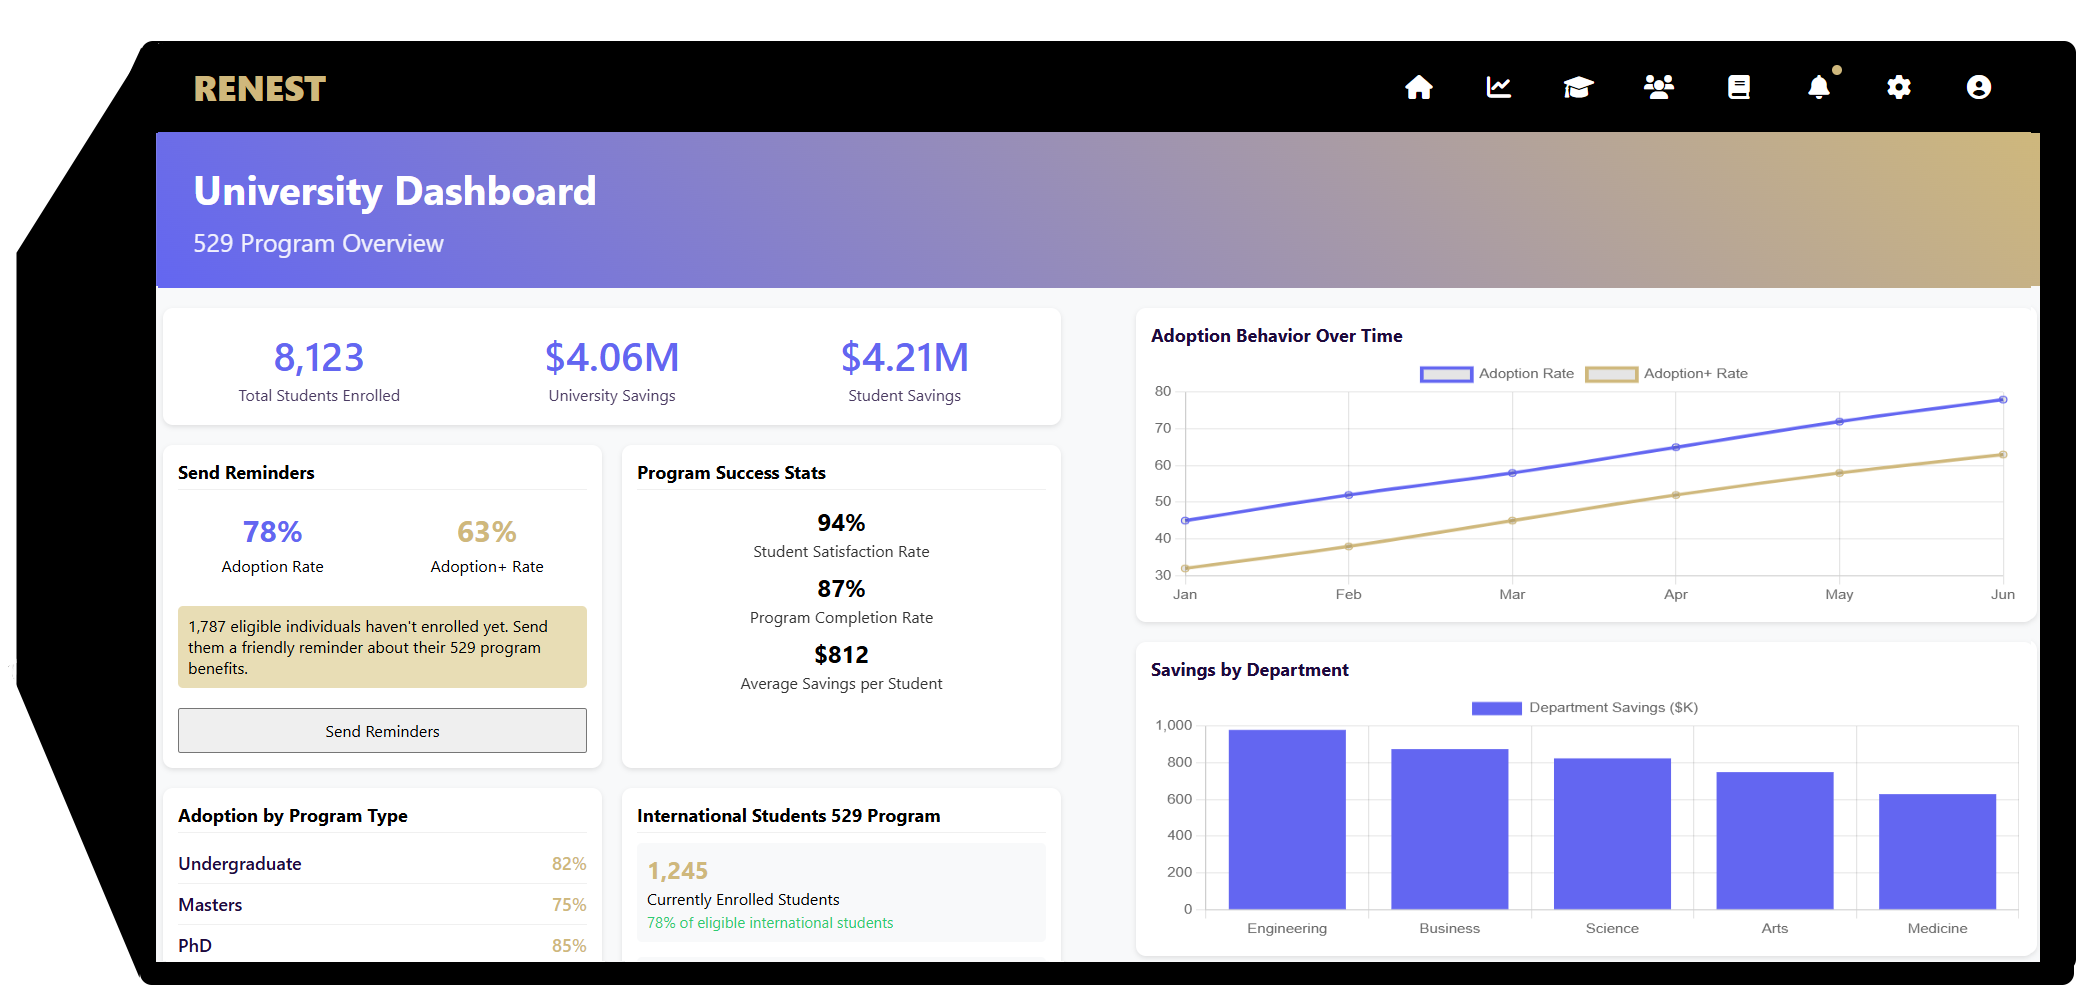
Task: Click the Mar Adoption Rate data point
Action: pos(1512,473)
